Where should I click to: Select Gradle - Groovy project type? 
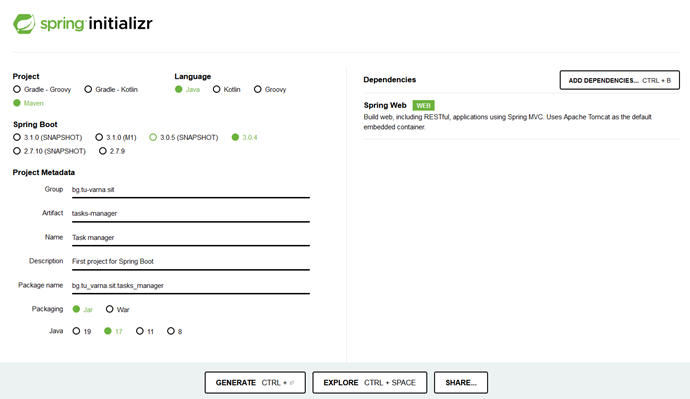[x=42, y=89]
